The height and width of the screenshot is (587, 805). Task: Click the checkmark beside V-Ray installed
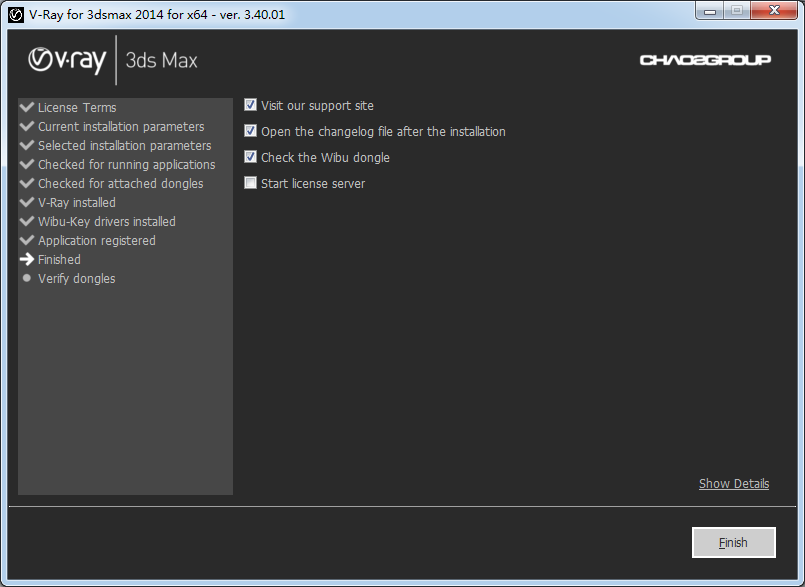coord(27,202)
